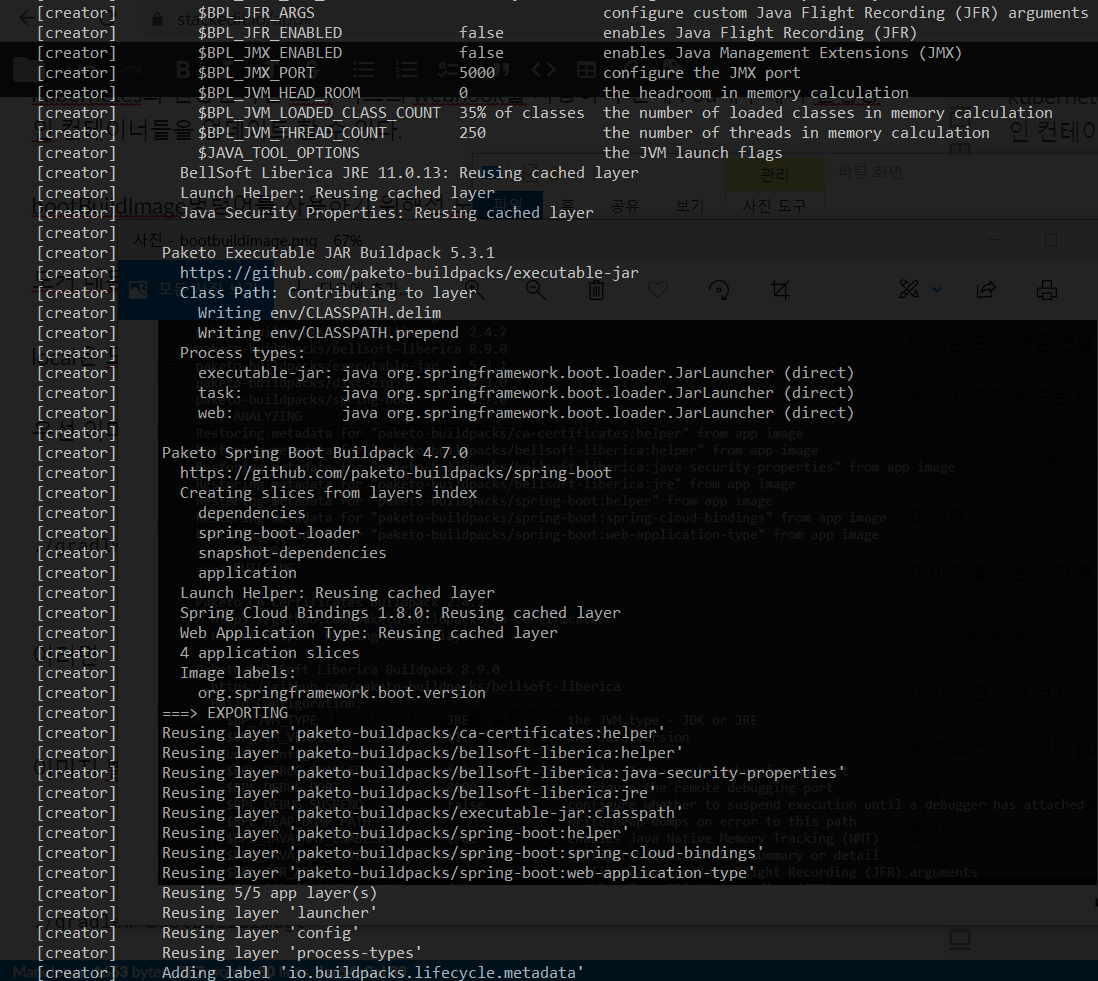Click the browser back arrow behind terminal
Screen dimensions: 1098x981
tap(27, 18)
